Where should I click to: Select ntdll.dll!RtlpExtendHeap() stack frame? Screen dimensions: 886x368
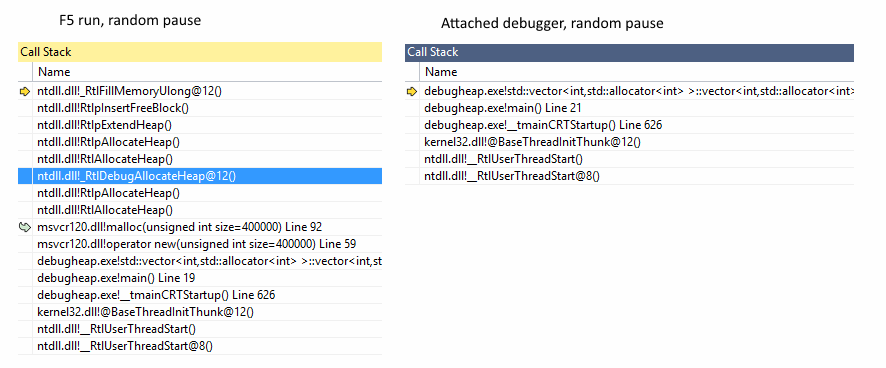[x=200, y=125]
